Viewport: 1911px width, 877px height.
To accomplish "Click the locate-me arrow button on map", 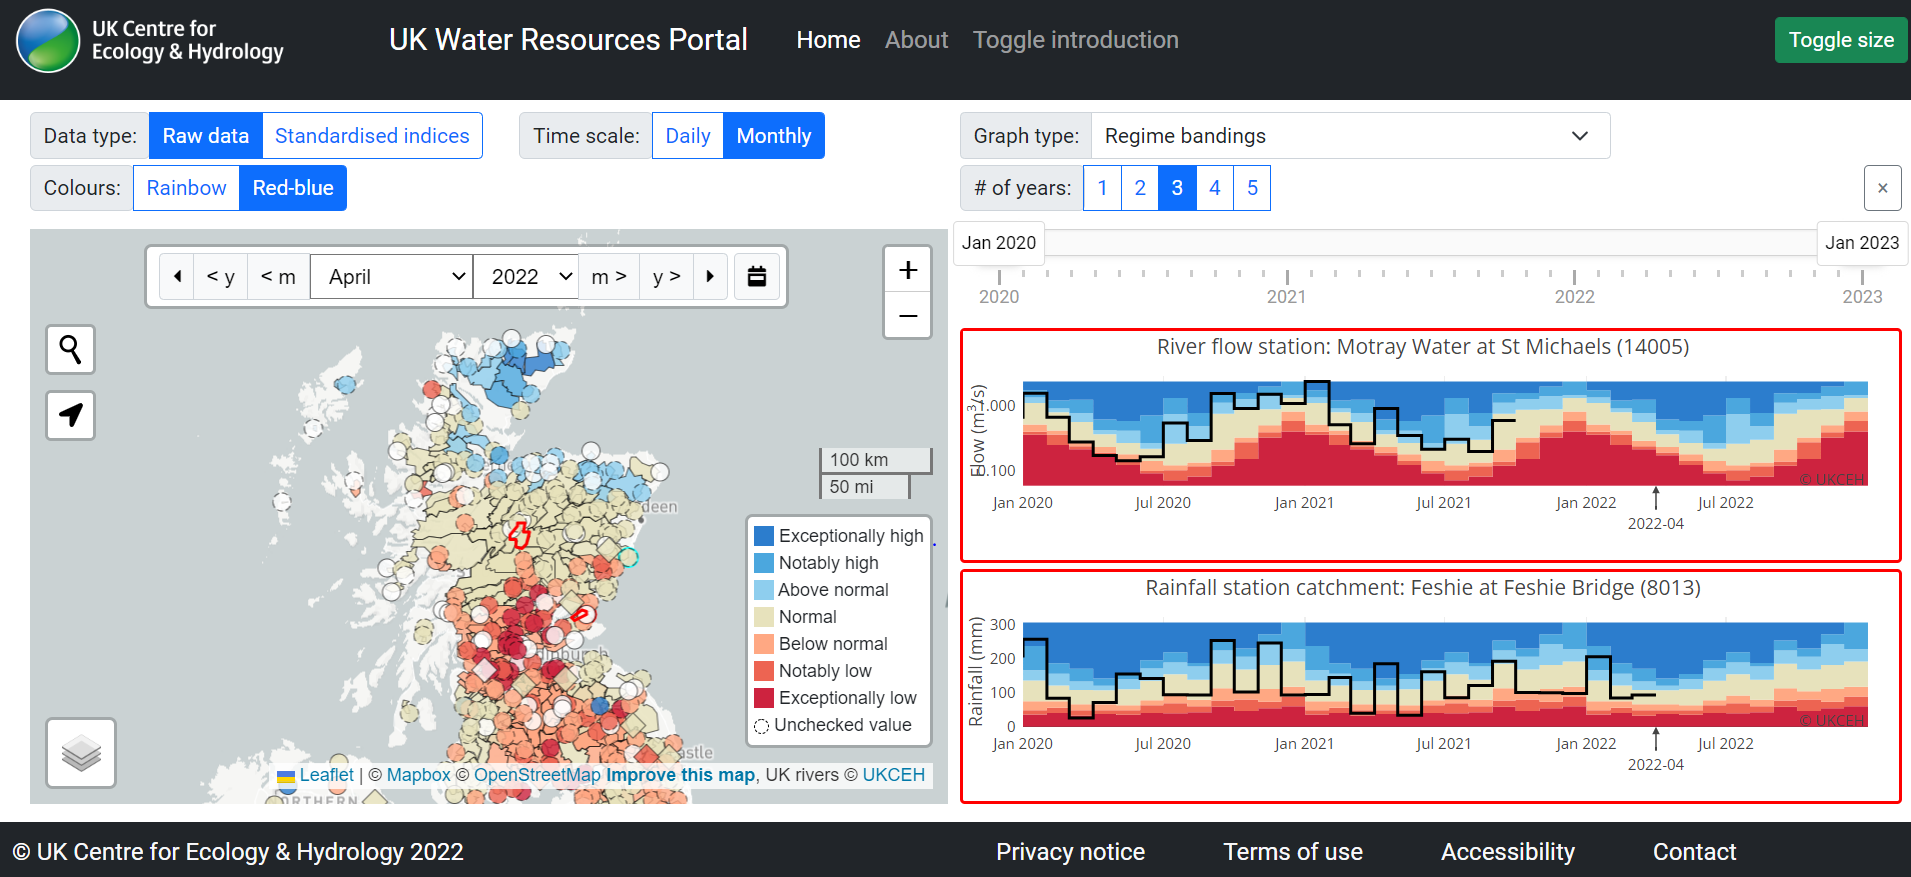I will coord(70,415).
